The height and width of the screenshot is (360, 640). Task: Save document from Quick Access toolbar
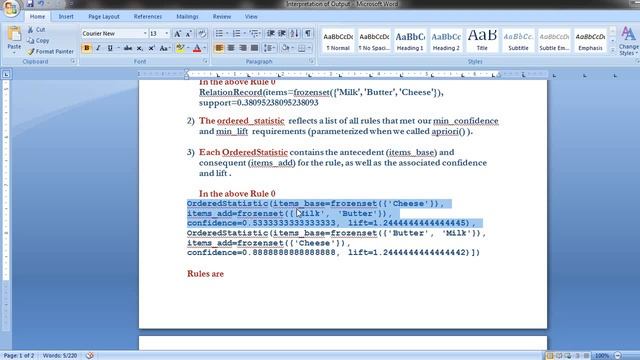pyautogui.click(x=30, y=4)
